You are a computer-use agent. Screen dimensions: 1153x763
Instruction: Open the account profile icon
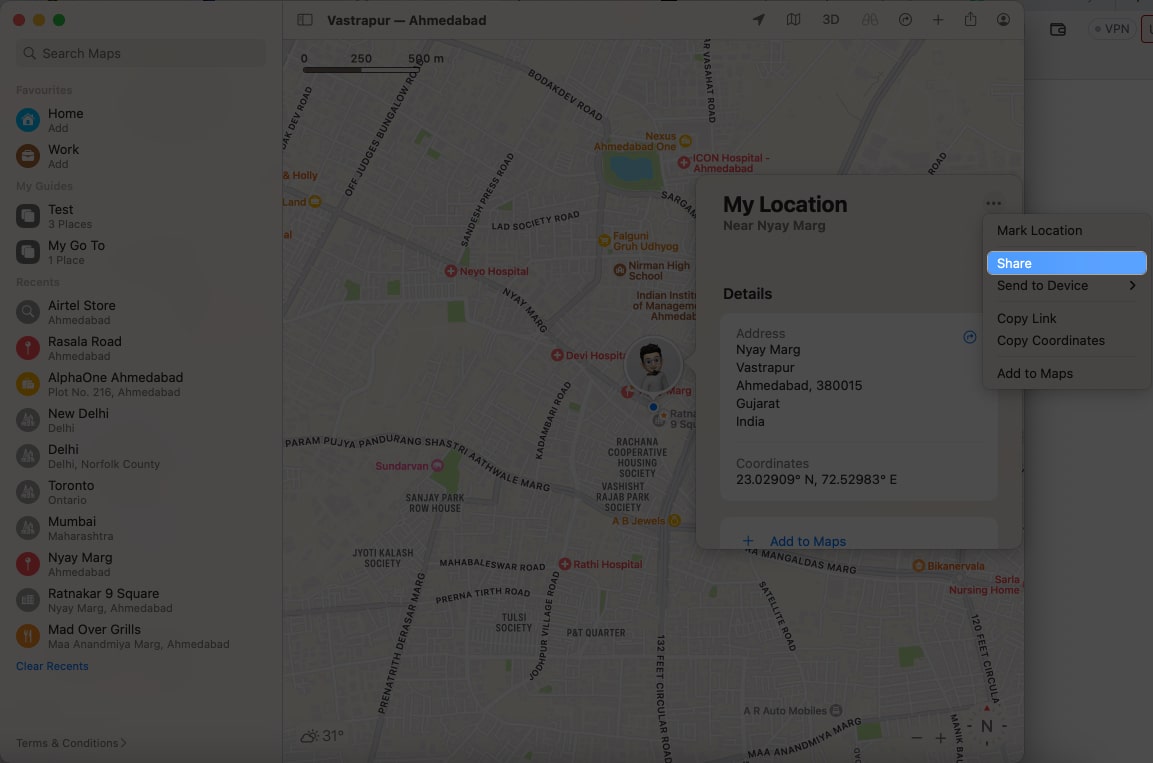(1003, 20)
